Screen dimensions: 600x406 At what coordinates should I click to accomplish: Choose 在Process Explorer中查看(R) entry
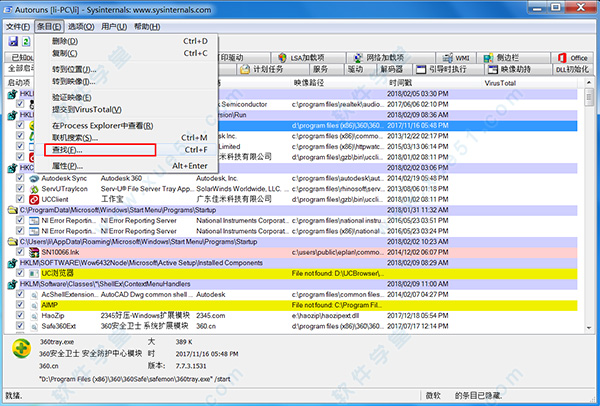coord(126,126)
